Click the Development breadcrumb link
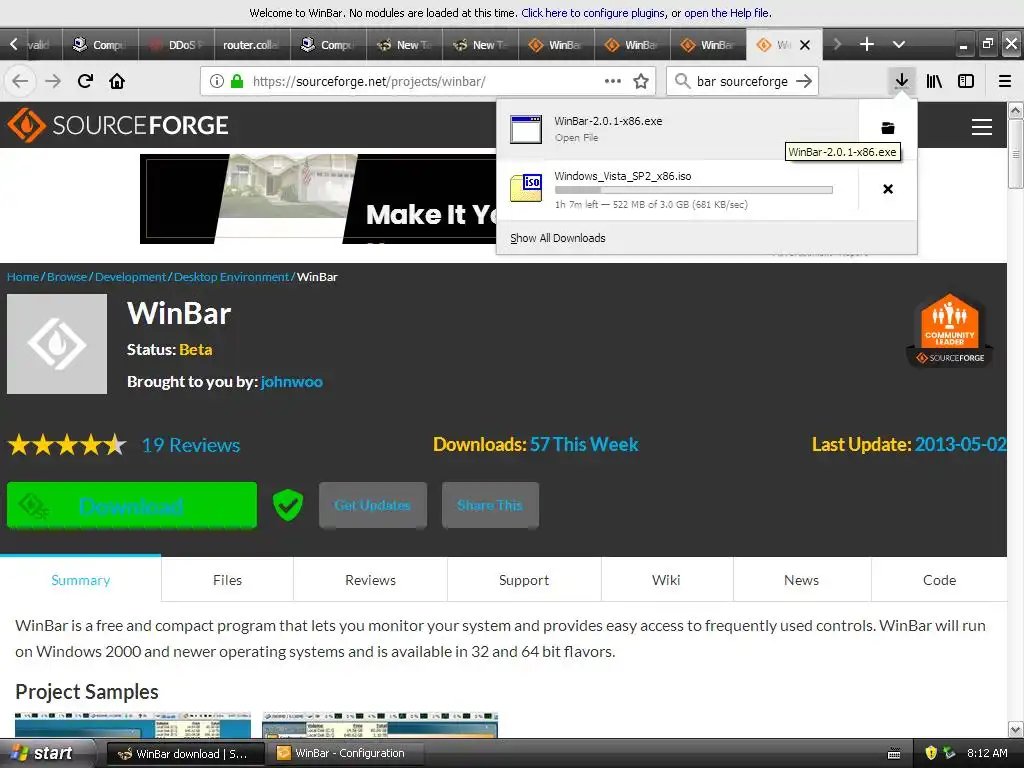 pyautogui.click(x=131, y=277)
